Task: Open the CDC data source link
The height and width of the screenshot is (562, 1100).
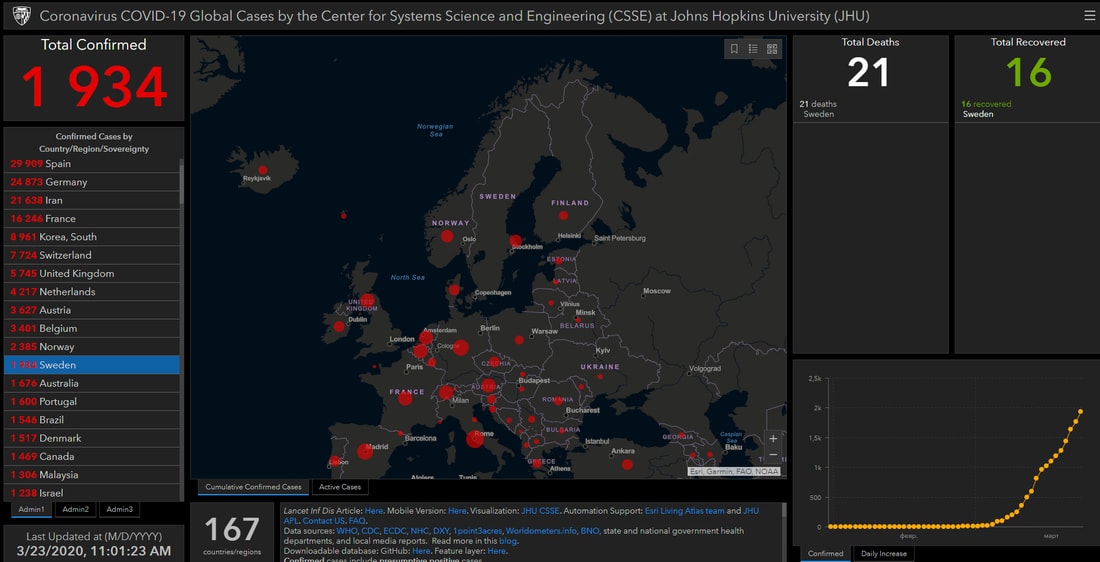Action: pyautogui.click(x=370, y=531)
